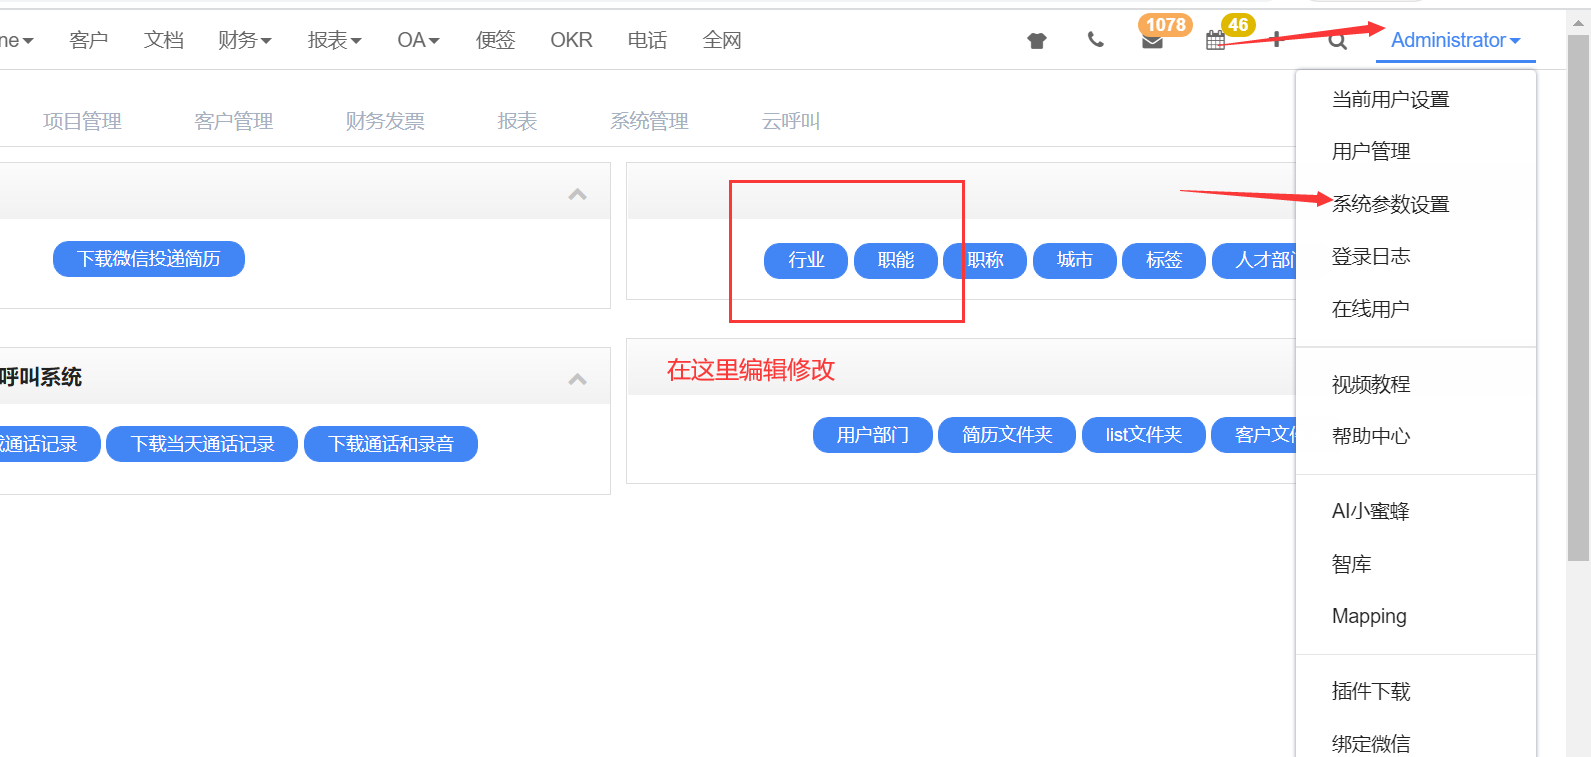Click the 下载通话和录音 button

coord(391,444)
